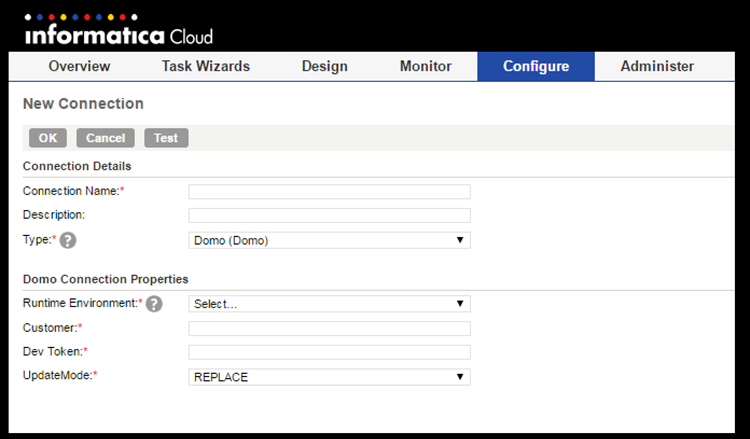Click the Dev Token label

53,351
